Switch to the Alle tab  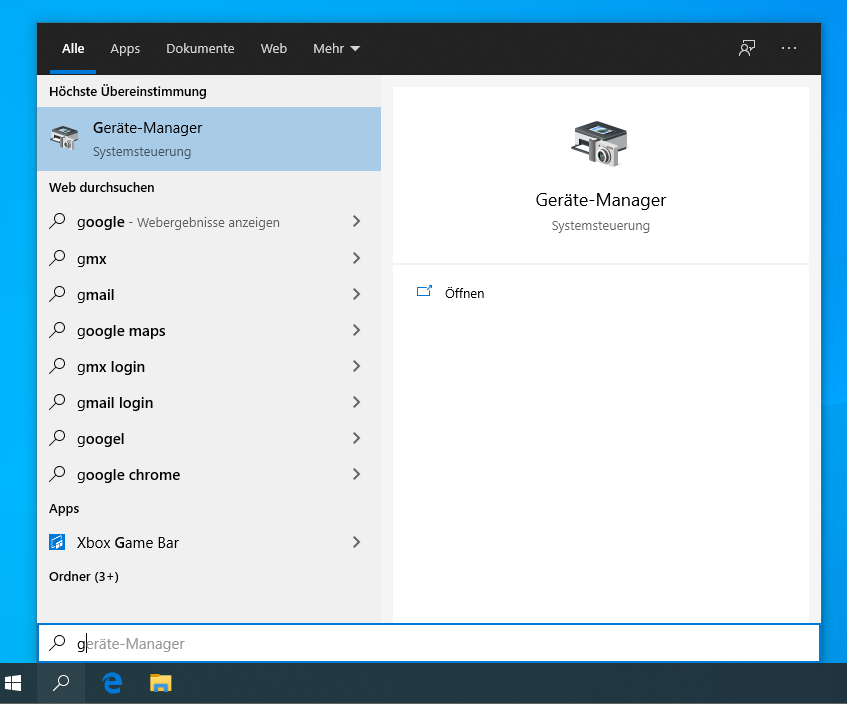coord(73,49)
